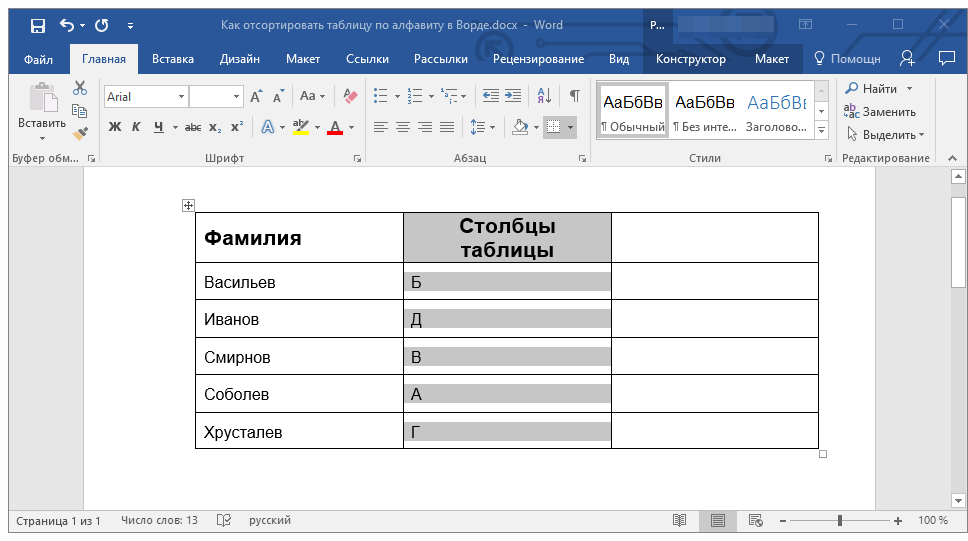Image resolution: width=968 pixels, height=541 pixels.
Task: Switch to the Дизайн tab
Action: pyautogui.click(x=240, y=59)
